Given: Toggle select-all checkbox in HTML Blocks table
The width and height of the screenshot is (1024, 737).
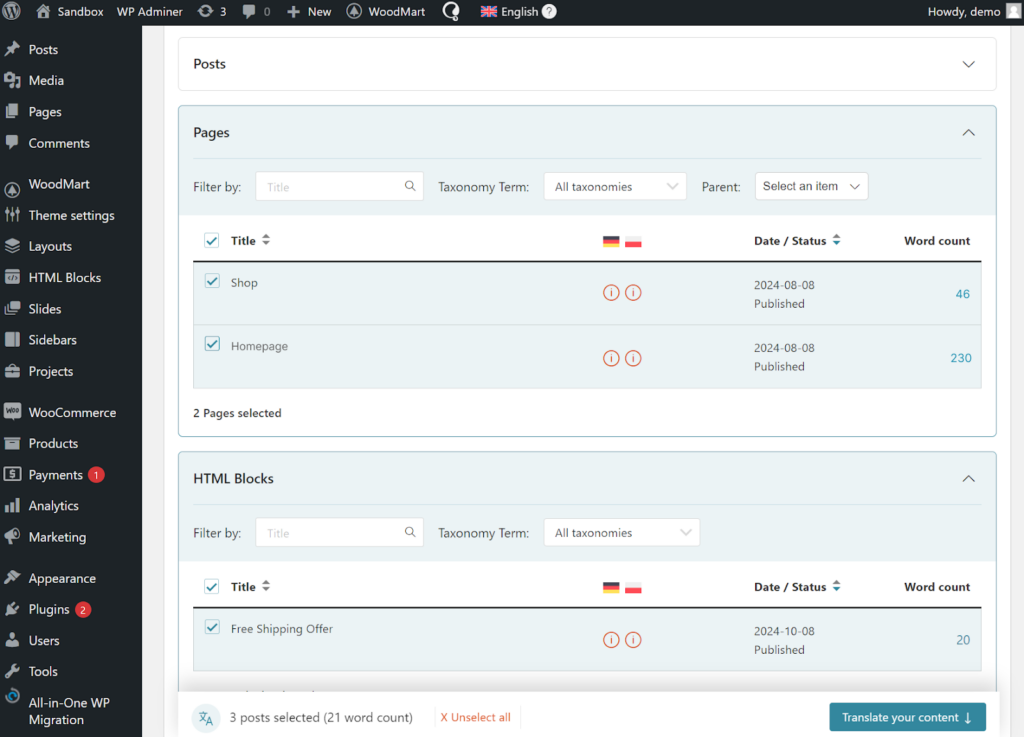Looking at the screenshot, I should pyautogui.click(x=212, y=587).
